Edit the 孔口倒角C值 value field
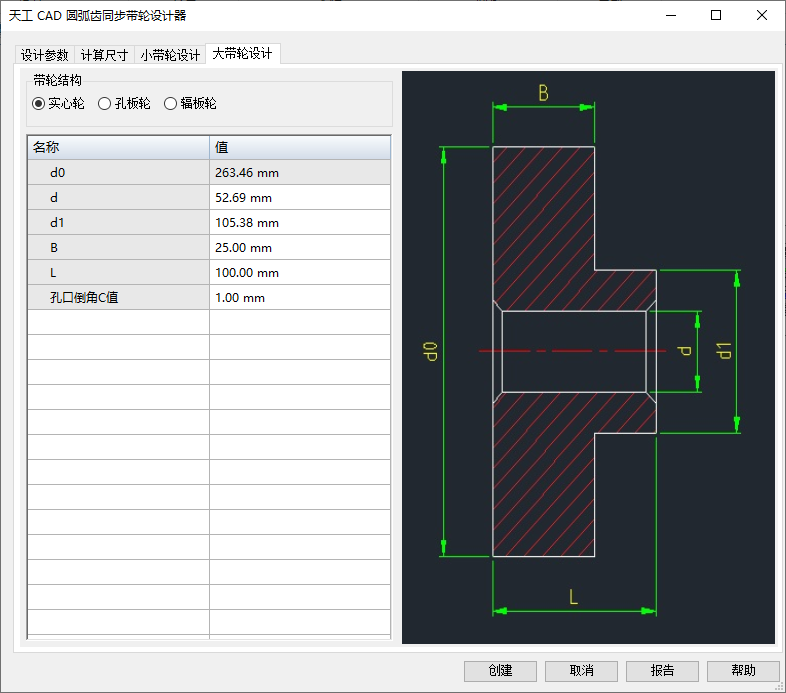The height and width of the screenshot is (693, 786). (x=299, y=298)
